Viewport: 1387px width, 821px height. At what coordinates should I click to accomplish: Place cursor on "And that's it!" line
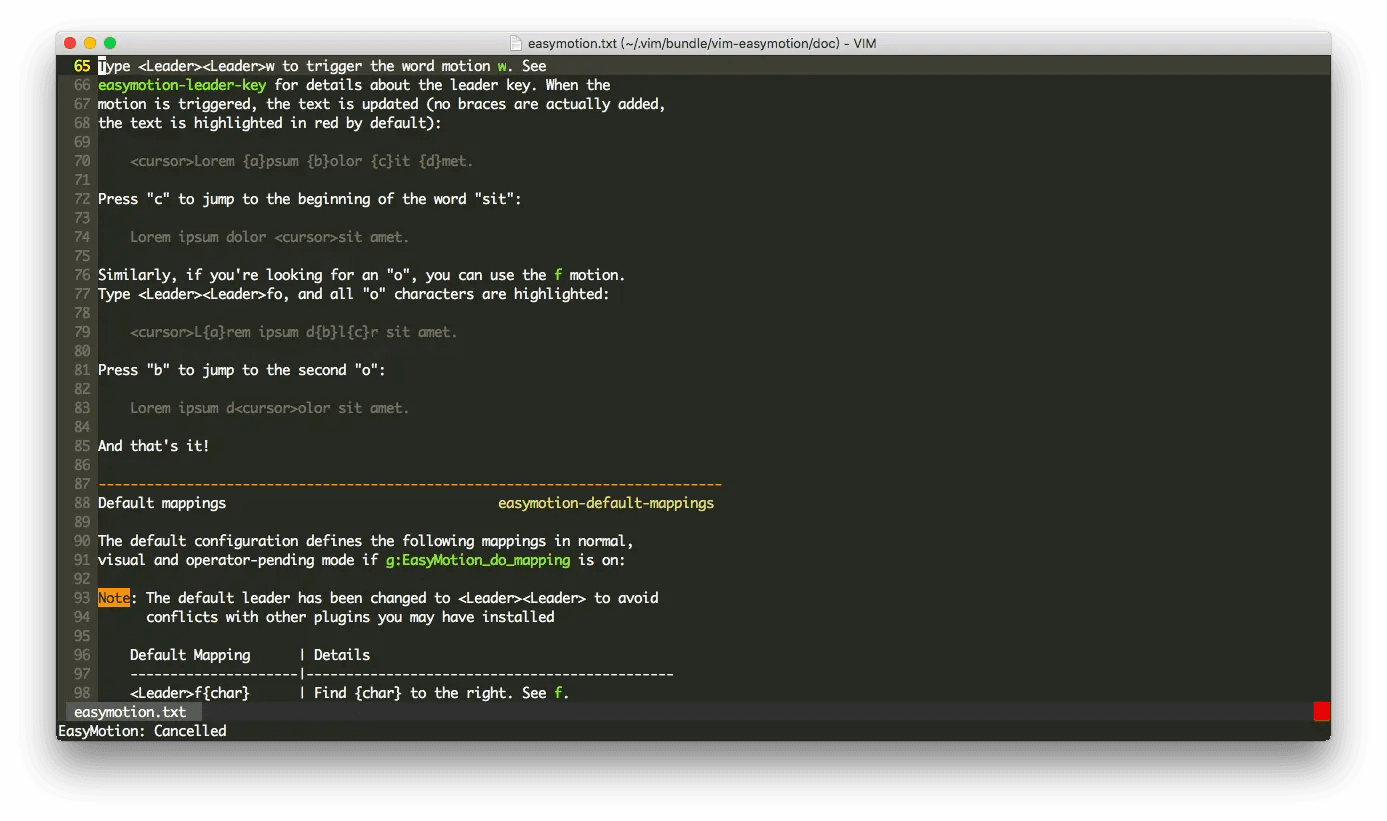tap(154, 446)
